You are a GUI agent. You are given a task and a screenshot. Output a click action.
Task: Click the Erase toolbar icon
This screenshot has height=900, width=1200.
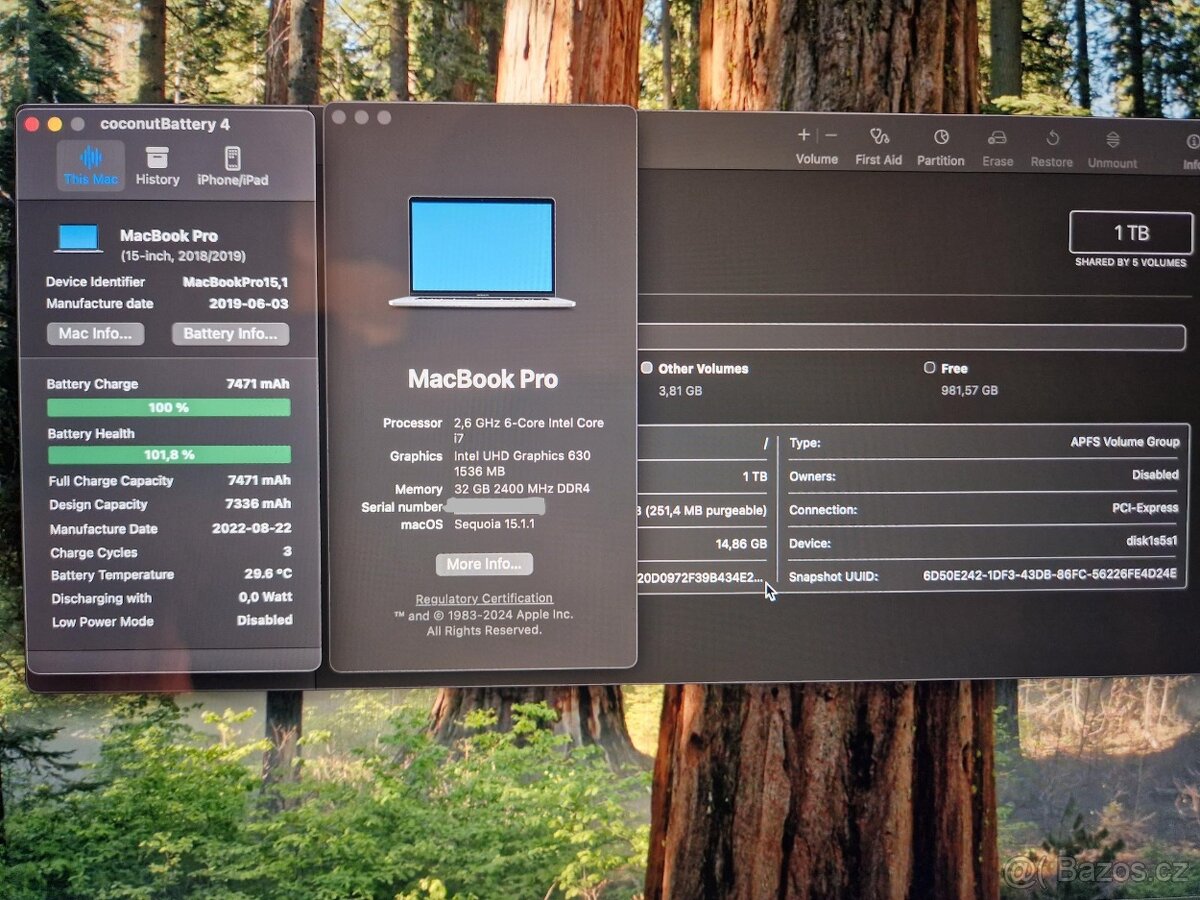(997, 147)
